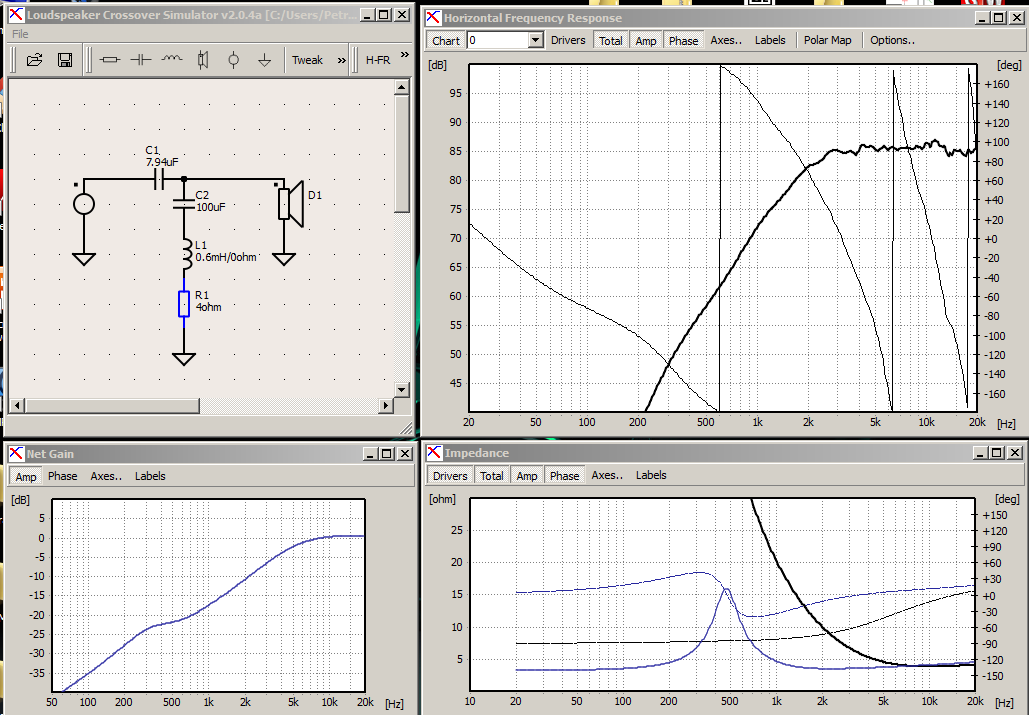Screen dimensions: 1029x715
Task: Toggle Amp in the Net Gain window
Action: tap(26, 476)
